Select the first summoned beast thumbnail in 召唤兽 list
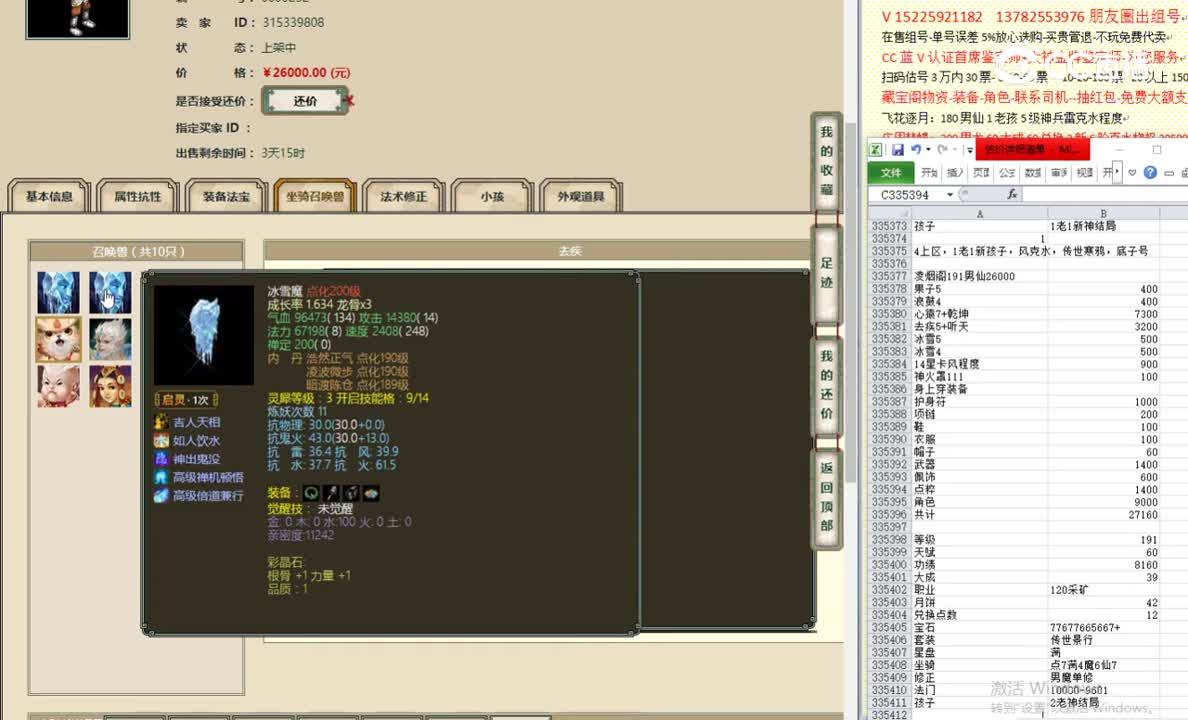1188x720 pixels. click(x=58, y=291)
